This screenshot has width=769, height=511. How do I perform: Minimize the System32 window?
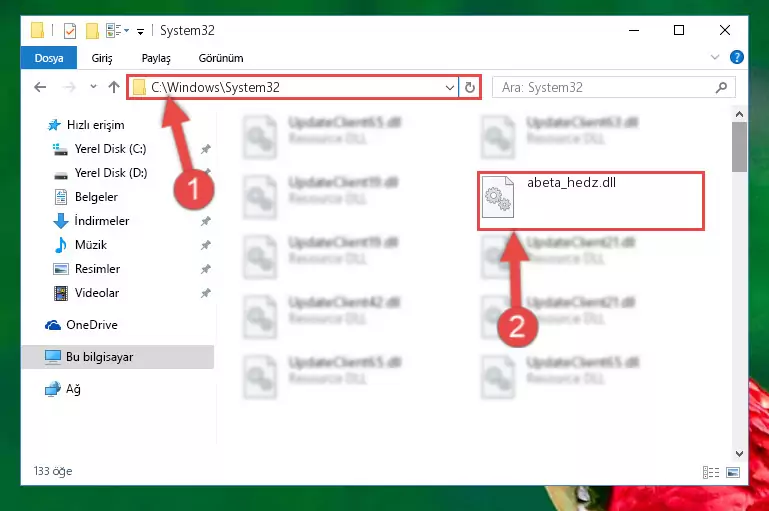pos(634,30)
